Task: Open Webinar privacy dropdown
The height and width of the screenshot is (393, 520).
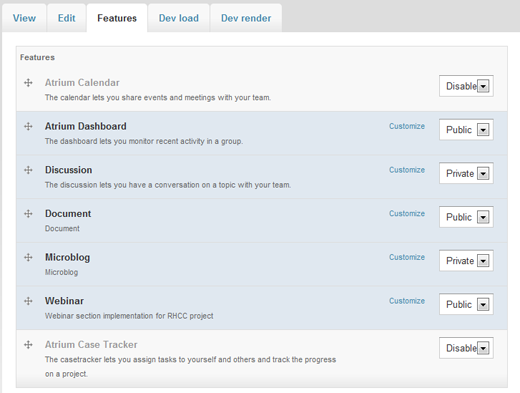Action: 466,304
